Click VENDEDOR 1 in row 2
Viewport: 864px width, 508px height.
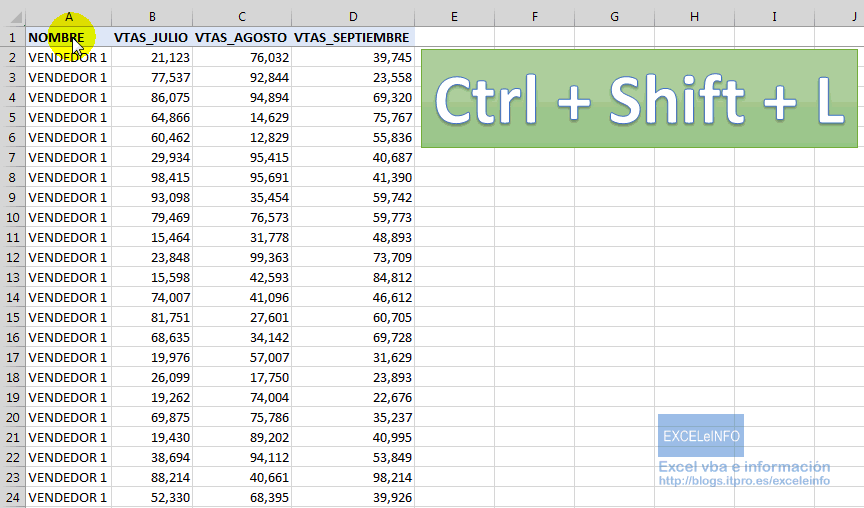click(x=69, y=57)
